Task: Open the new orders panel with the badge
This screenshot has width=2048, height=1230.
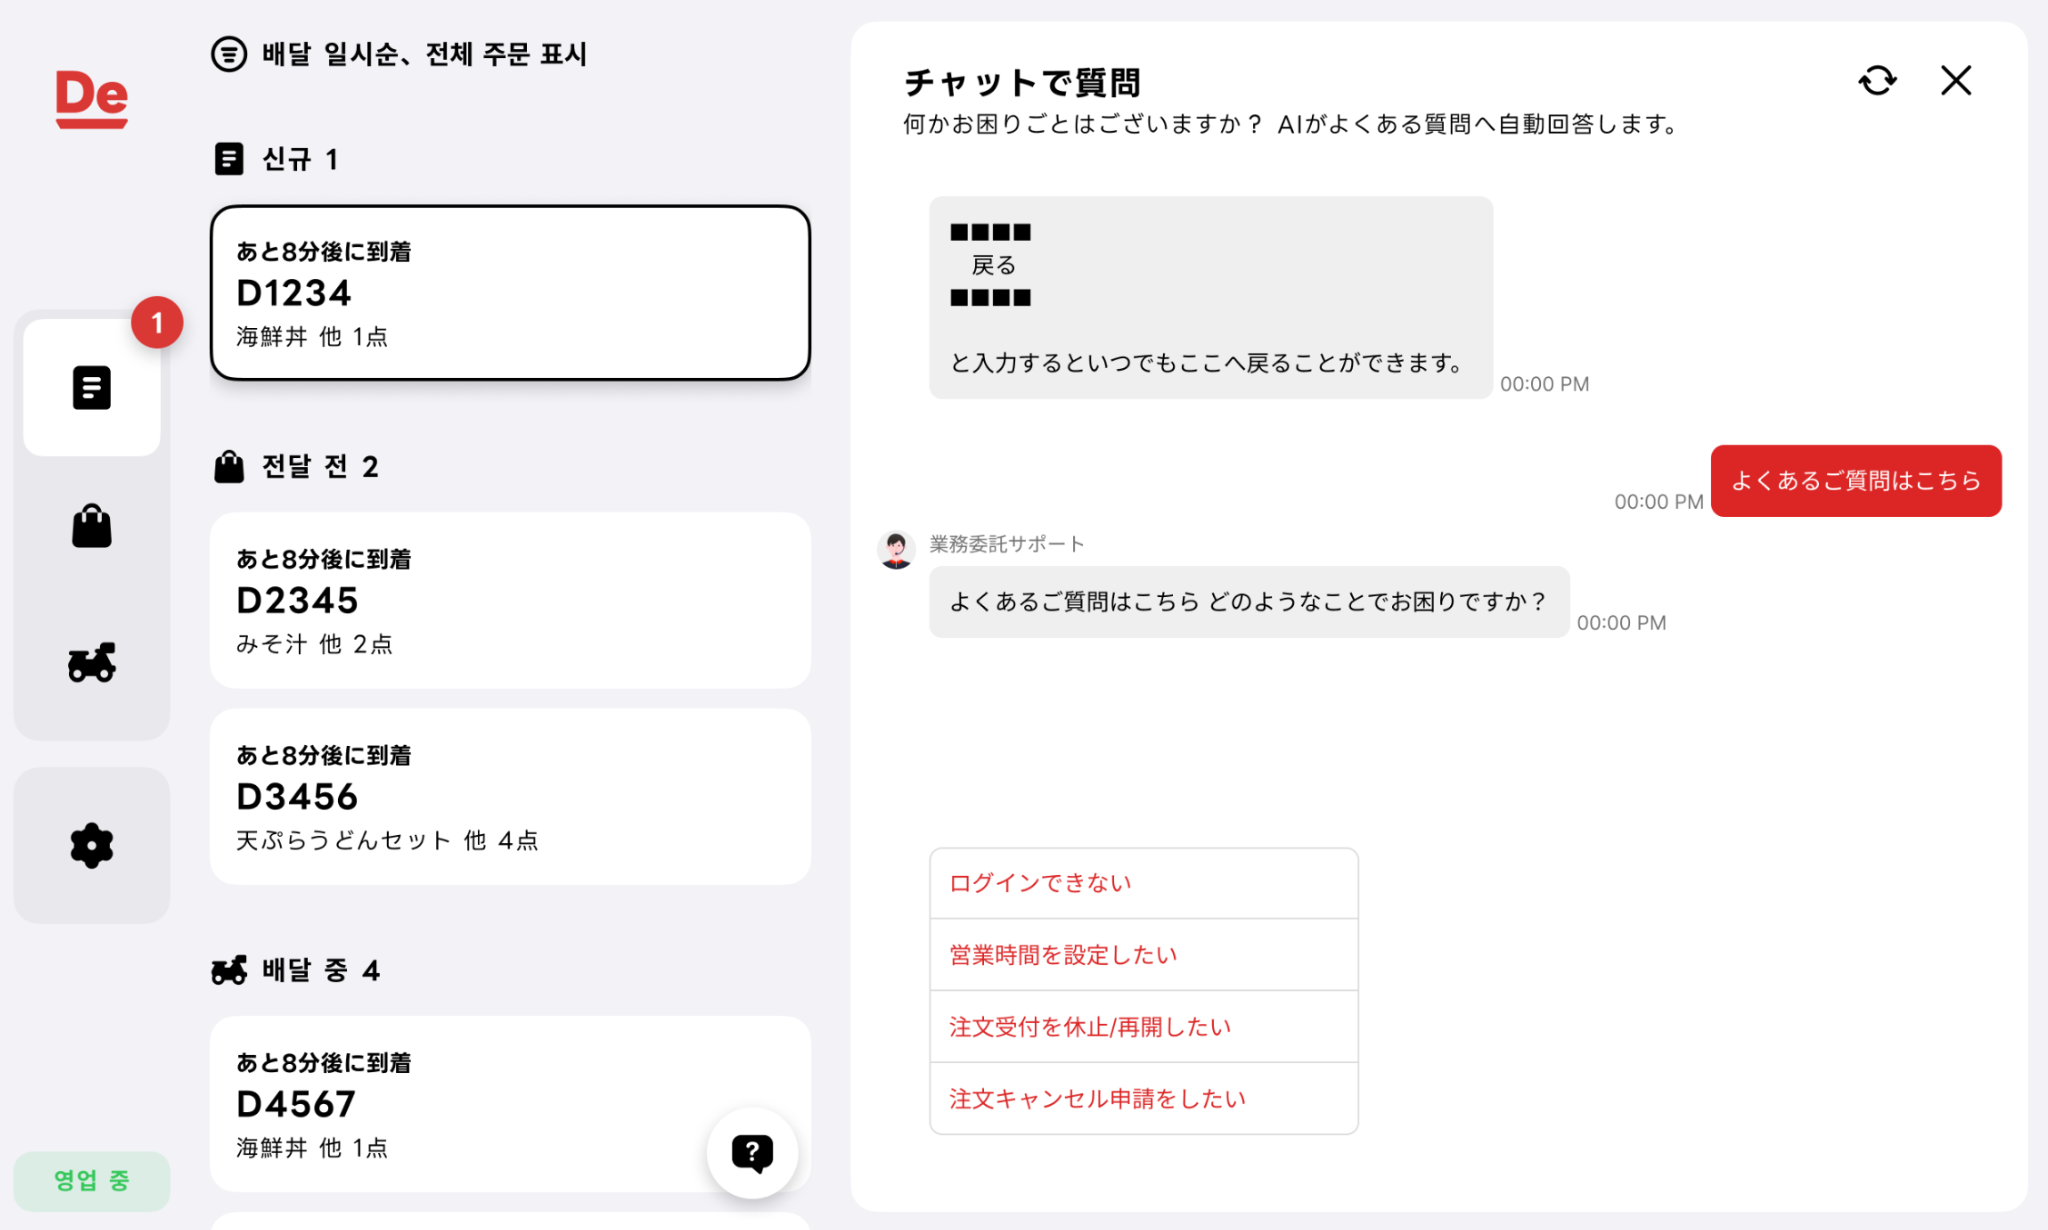Action: point(91,388)
